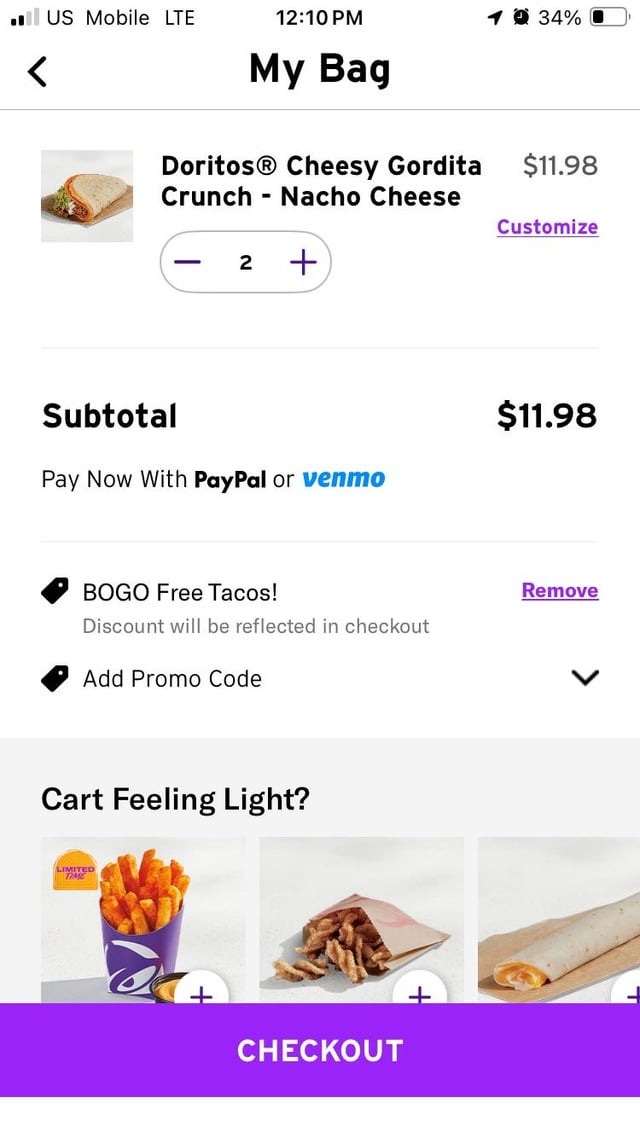Tap the Doritos Gordita Crunch thumbnail

point(87,196)
